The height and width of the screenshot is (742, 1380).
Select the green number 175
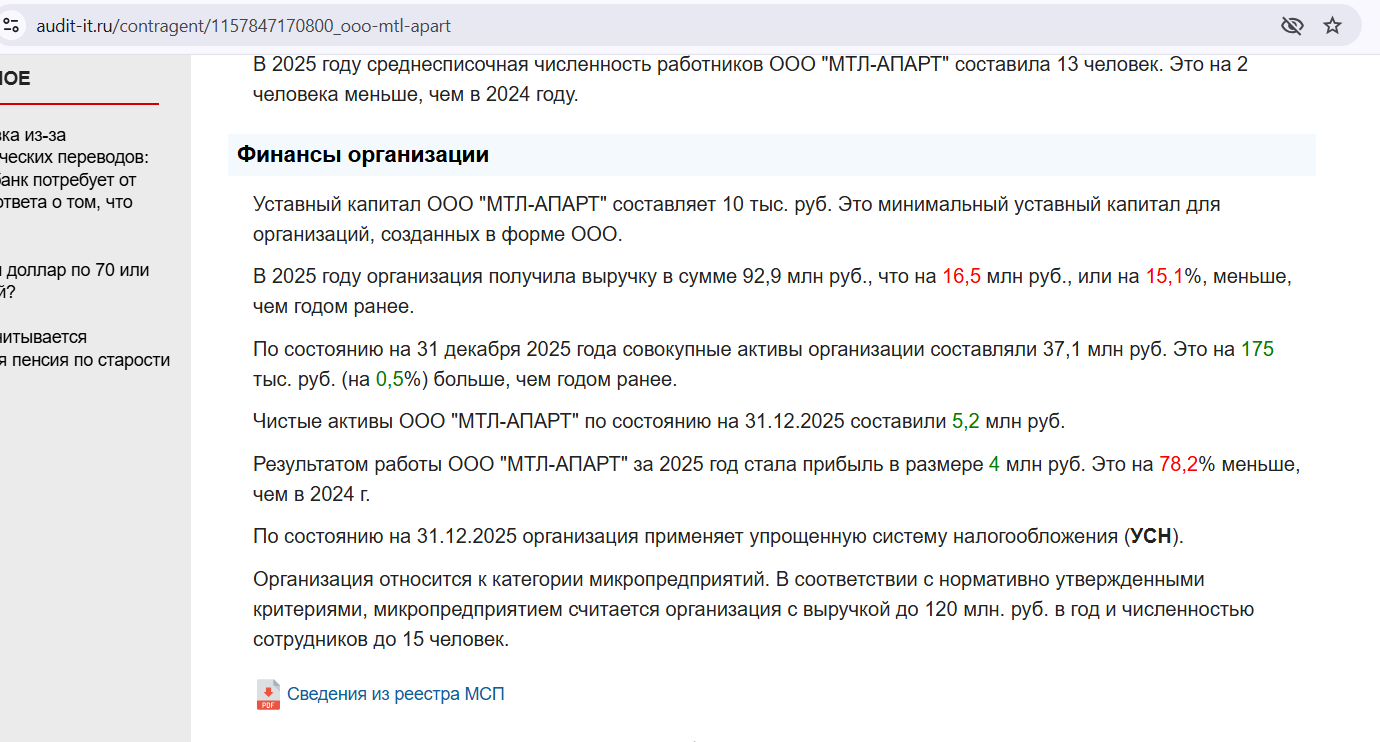tap(1257, 350)
